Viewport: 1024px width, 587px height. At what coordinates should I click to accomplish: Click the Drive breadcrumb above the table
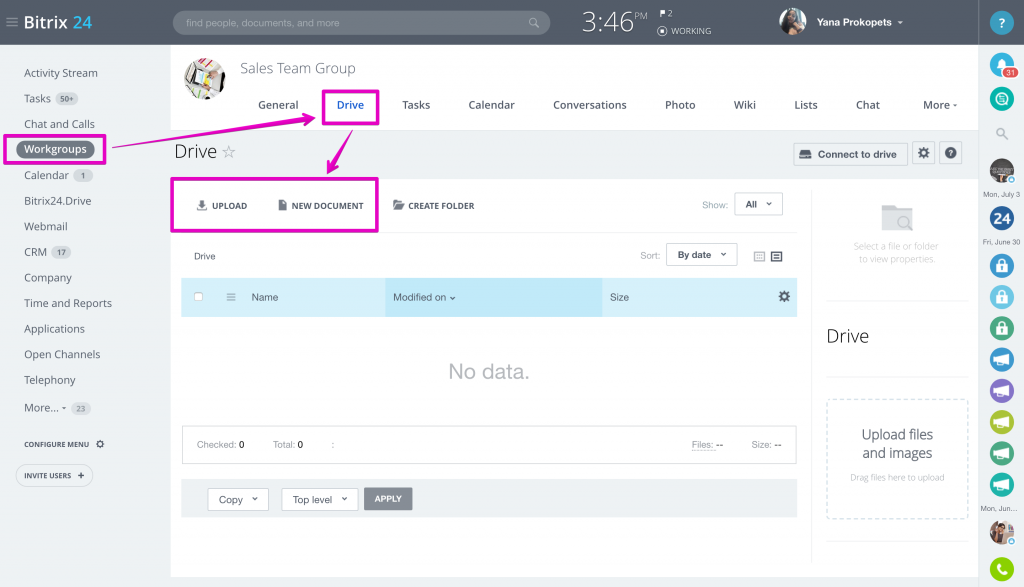[204, 256]
